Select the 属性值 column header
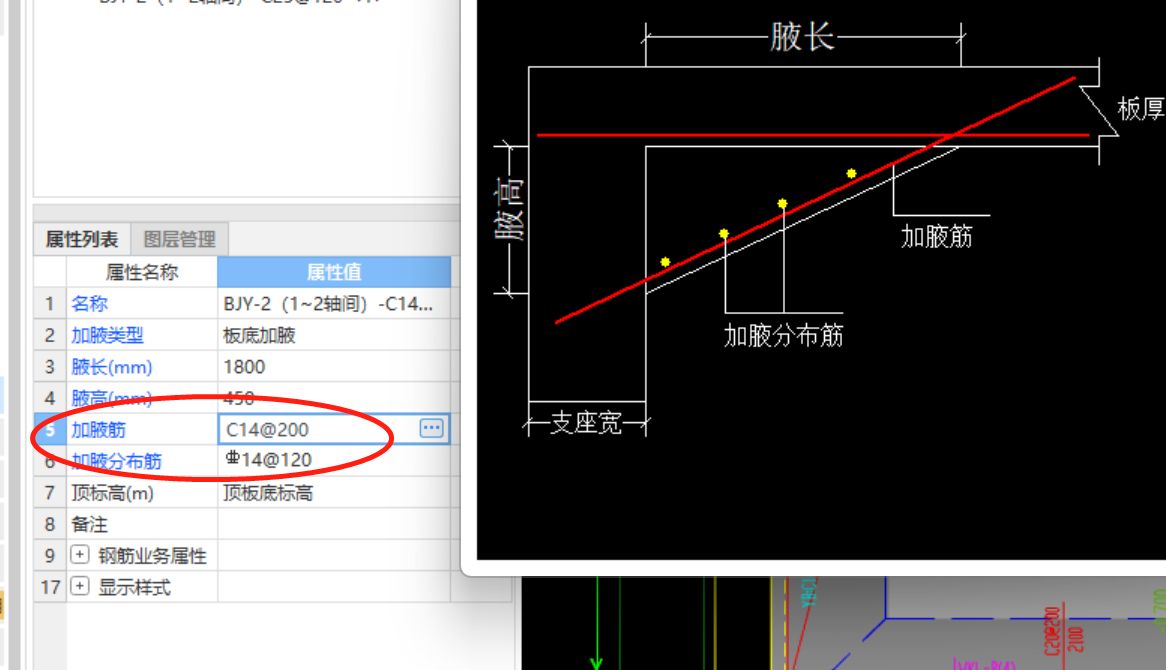1166x670 pixels. (x=334, y=272)
